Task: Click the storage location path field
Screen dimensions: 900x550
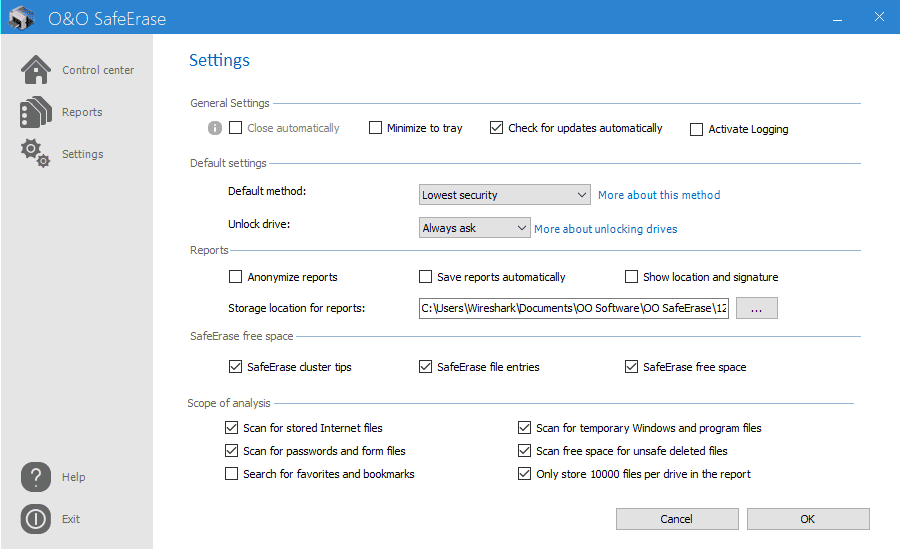Action: point(574,308)
